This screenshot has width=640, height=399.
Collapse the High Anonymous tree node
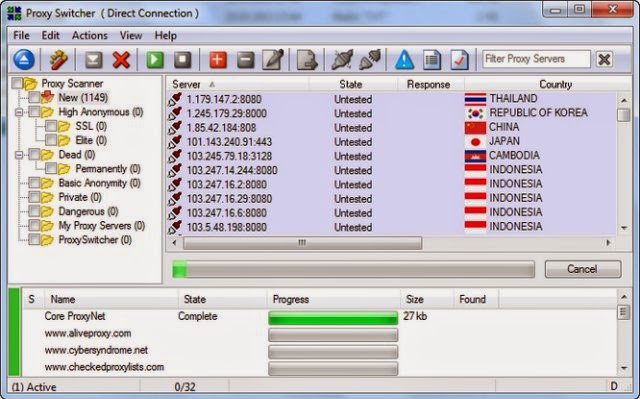coord(19,112)
